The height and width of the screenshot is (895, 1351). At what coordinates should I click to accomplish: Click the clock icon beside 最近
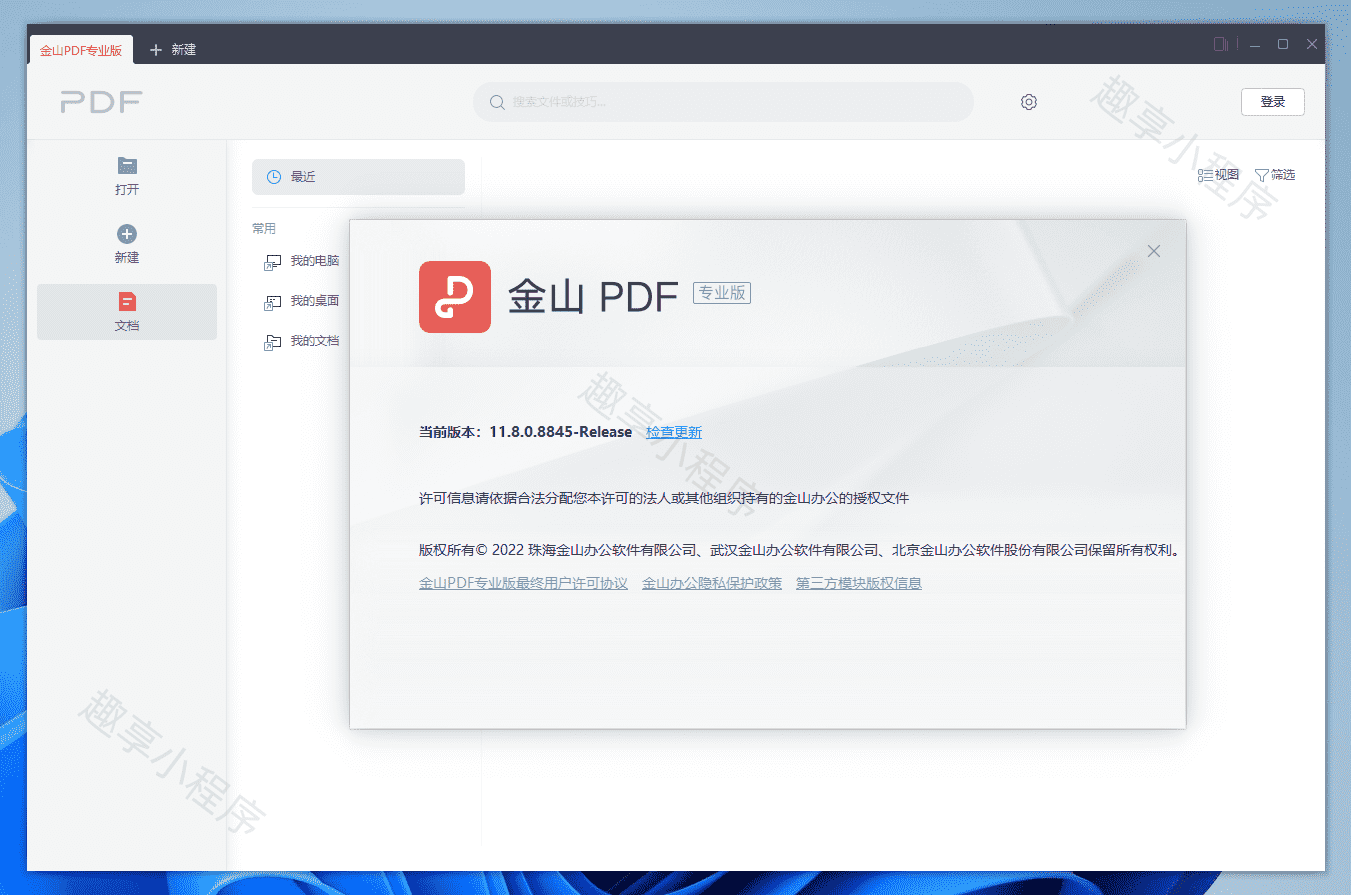click(x=274, y=177)
